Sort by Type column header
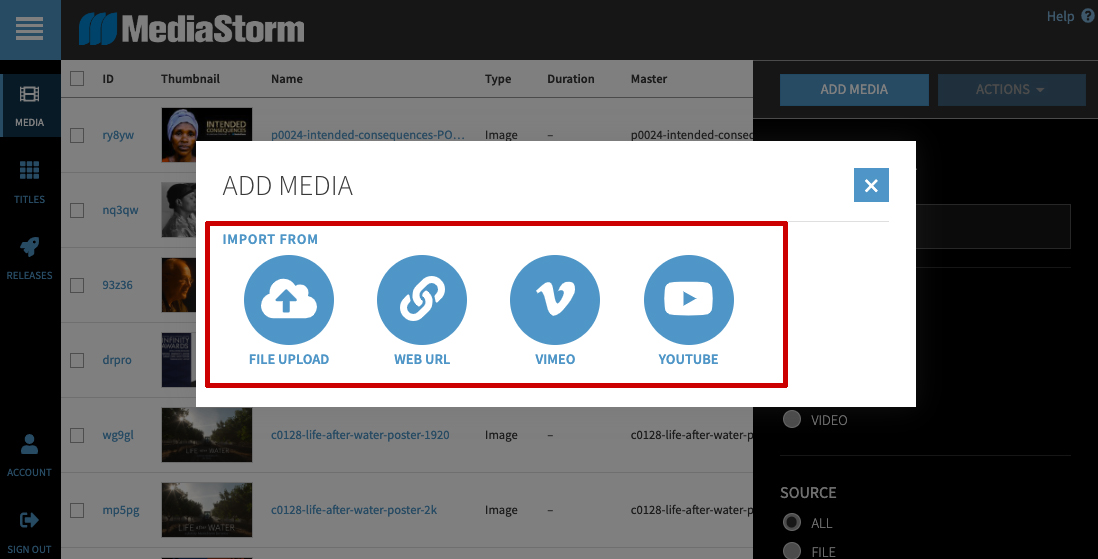Image resolution: width=1098 pixels, height=559 pixels. pyautogui.click(x=498, y=79)
